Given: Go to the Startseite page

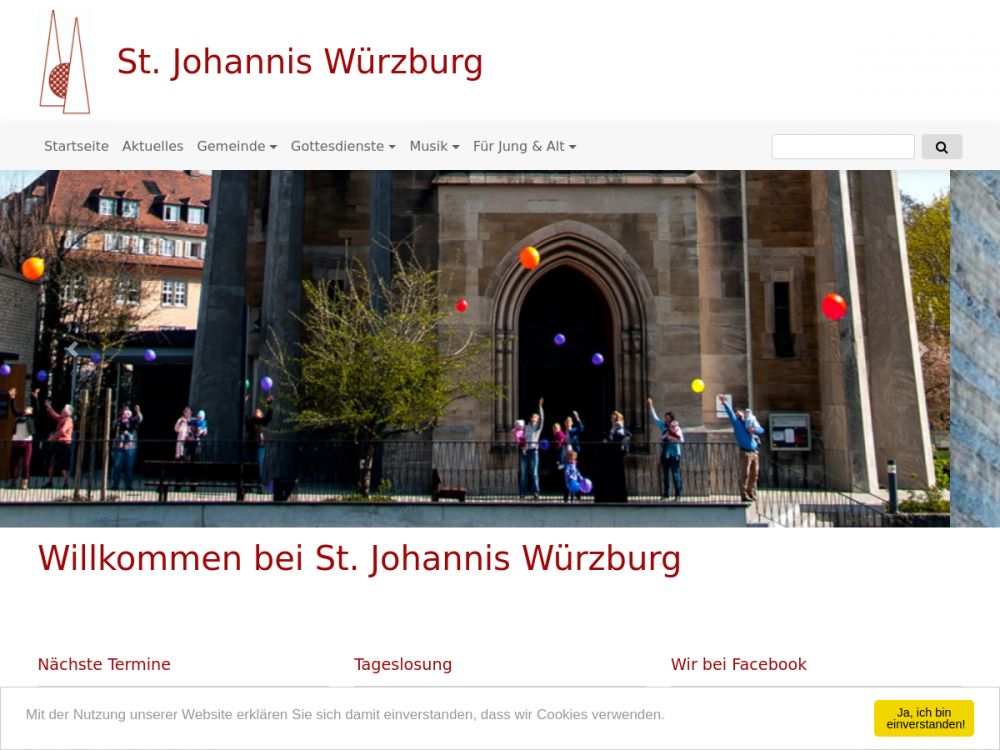Looking at the screenshot, I should (76, 146).
